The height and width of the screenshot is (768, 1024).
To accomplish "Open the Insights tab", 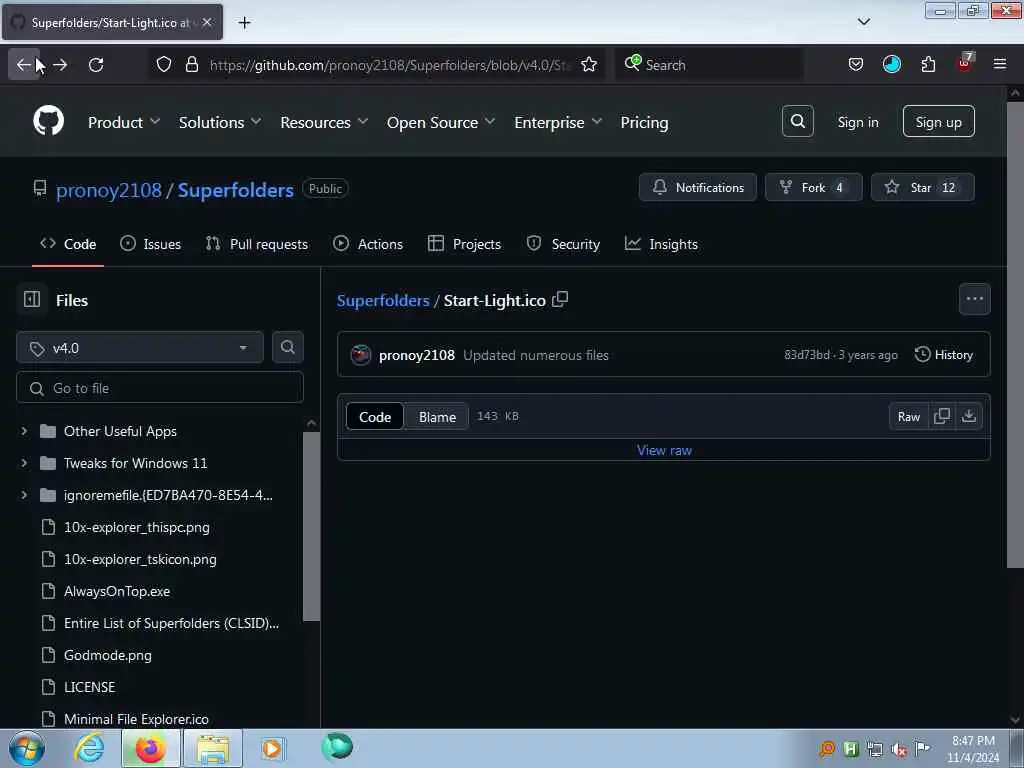I will click(661, 244).
